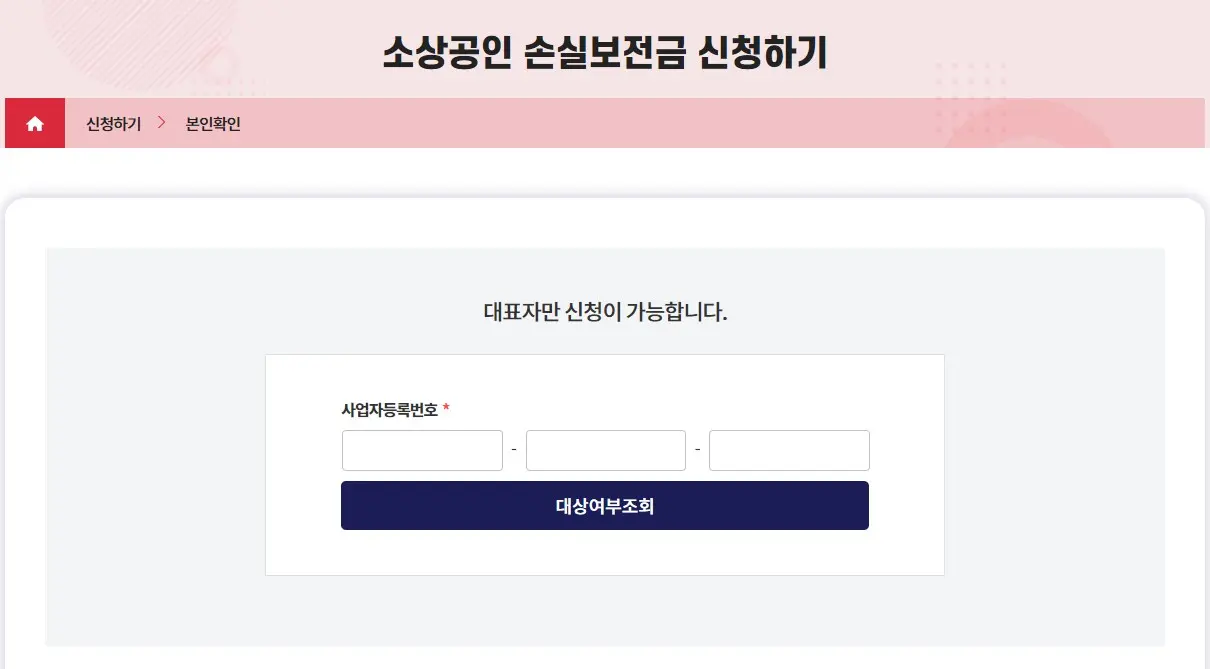This screenshot has width=1210, height=669.
Task: Click the dark navy submit bar labeled 대상여부조회
Action: [605, 505]
